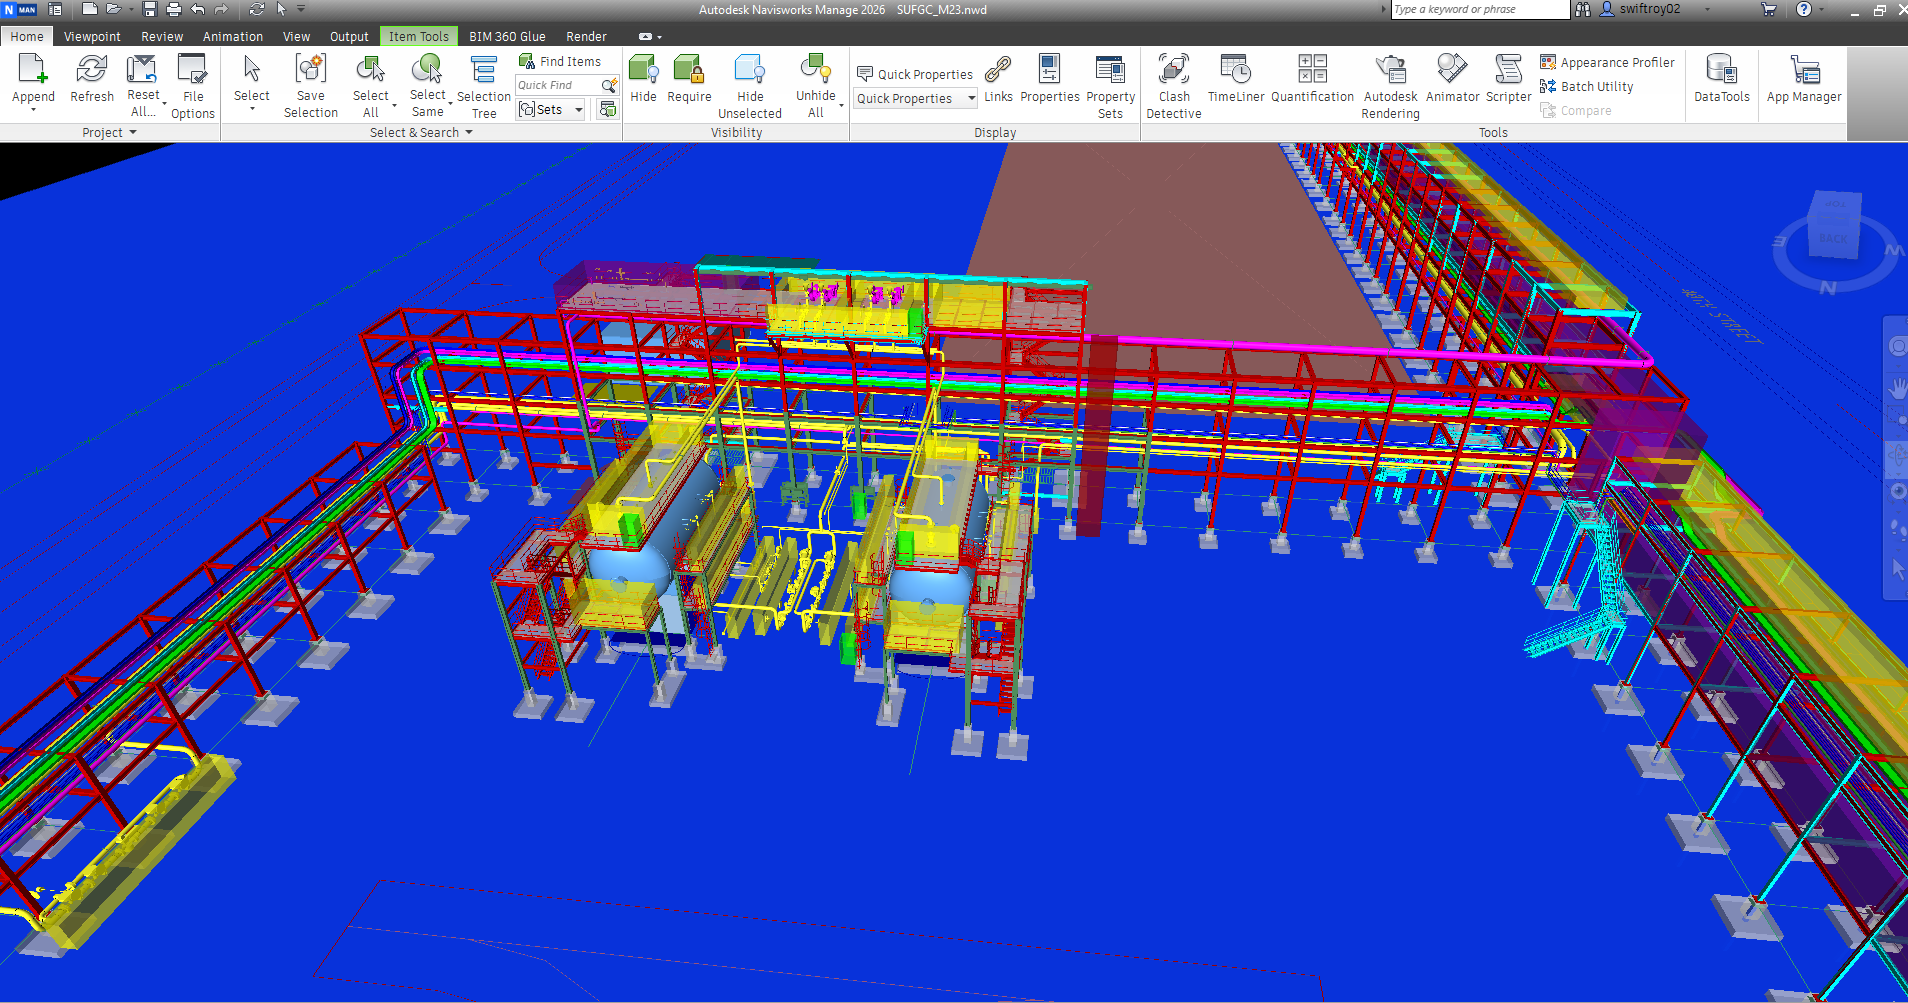Open the DataTools dialog
Screen dimensions: 1908x1003
tap(1720, 80)
